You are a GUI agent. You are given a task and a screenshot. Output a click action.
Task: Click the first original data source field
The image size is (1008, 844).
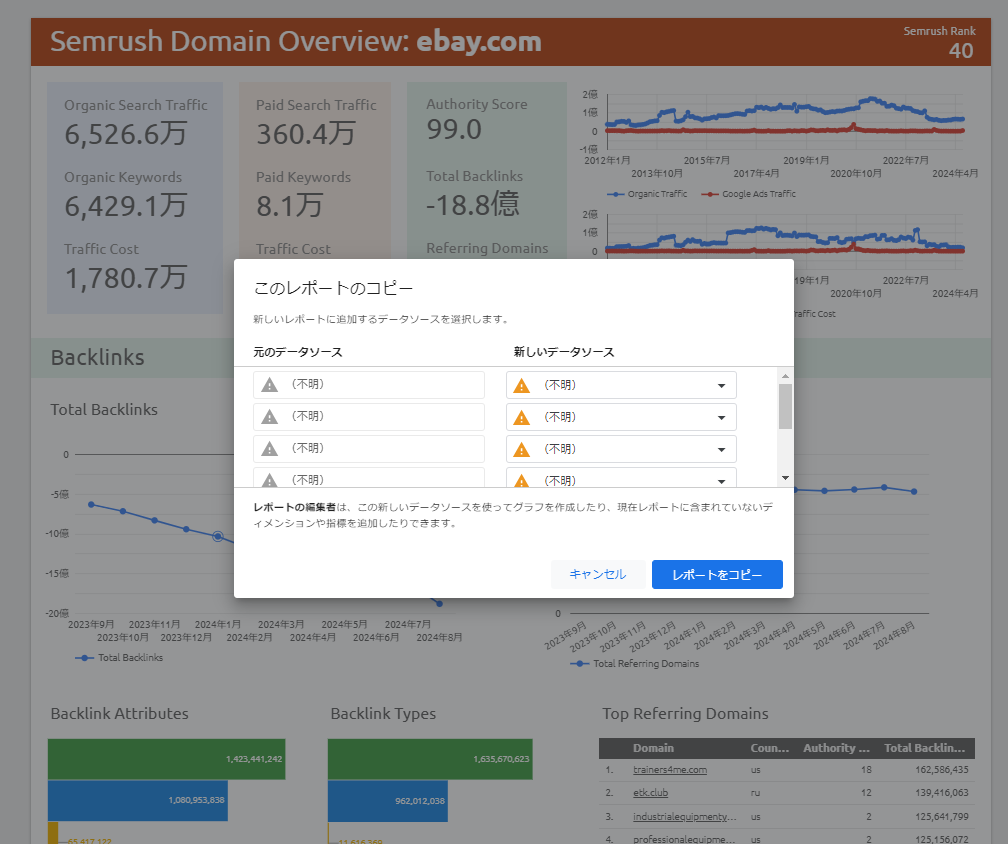(369, 384)
